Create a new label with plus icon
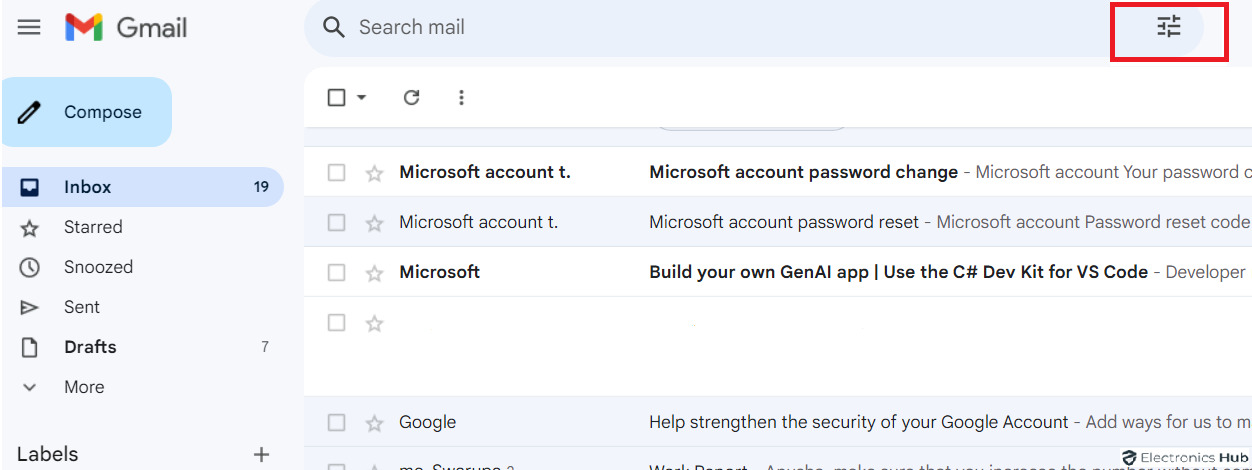Image resolution: width=1252 pixels, height=470 pixels. (x=261, y=454)
